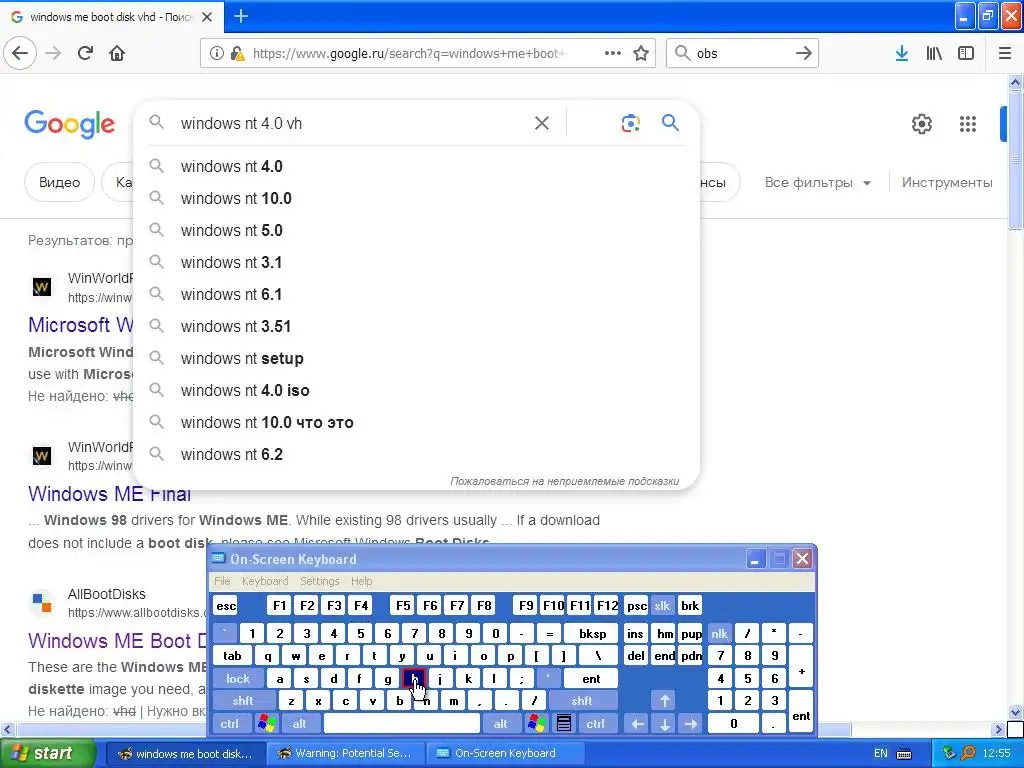Screen dimensions: 1024x768
Task: Click the tab key on On-Screen Keyboard
Action: tap(232, 656)
